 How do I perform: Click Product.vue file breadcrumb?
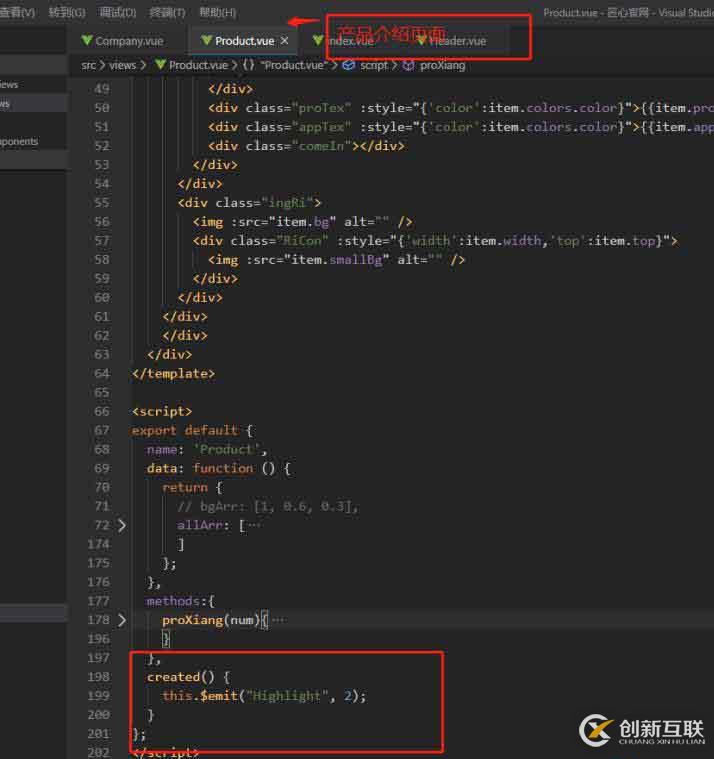tap(198, 65)
